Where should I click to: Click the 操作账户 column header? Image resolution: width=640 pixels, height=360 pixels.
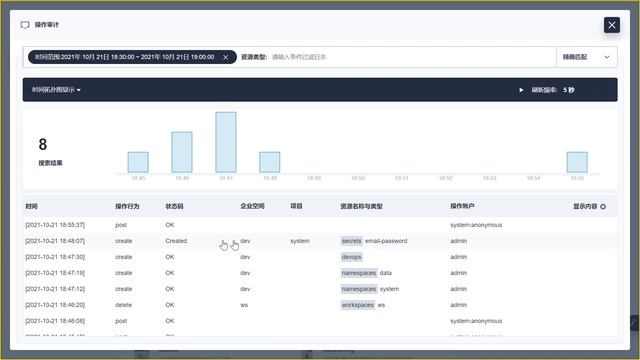tap(462, 206)
